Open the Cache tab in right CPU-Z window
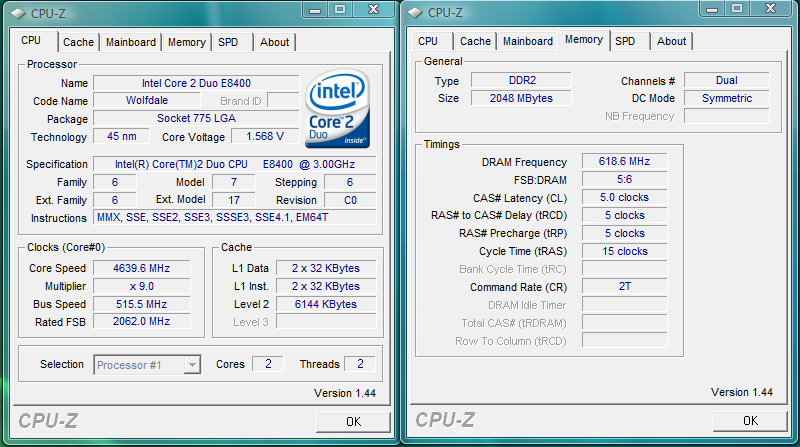The image size is (800, 447). (475, 41)
